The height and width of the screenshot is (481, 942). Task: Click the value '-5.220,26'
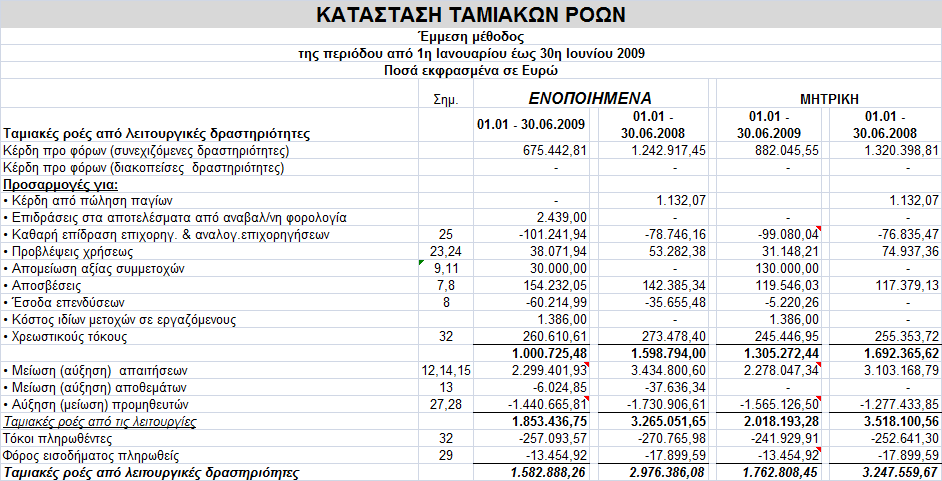(791, 303)
